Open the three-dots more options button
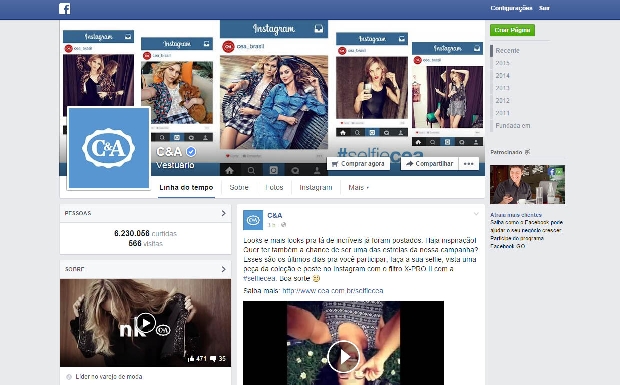This screenshot has width=620, height=385. (469, 164)
